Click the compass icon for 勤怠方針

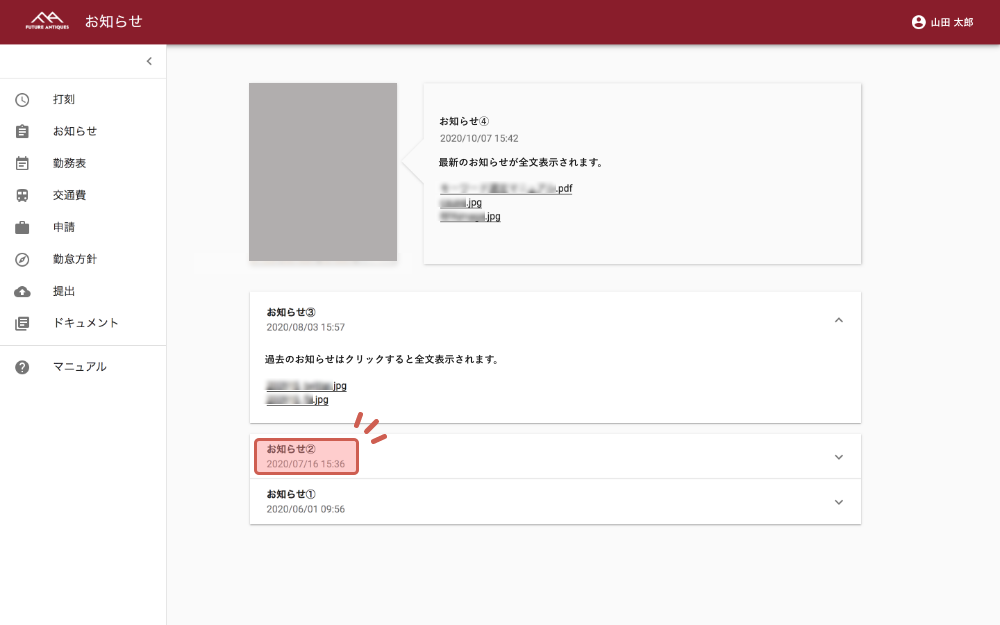(x=22, y=259)
